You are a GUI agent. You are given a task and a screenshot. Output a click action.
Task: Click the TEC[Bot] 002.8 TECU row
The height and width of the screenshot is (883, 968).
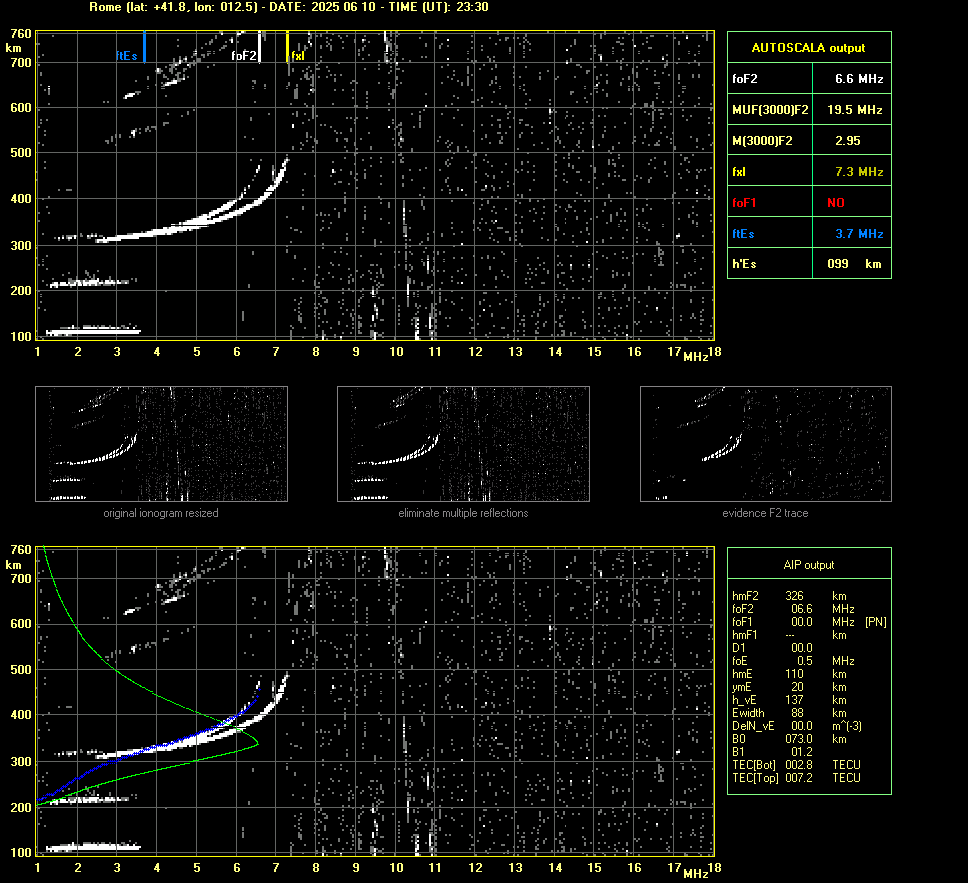tap(796, 764)
